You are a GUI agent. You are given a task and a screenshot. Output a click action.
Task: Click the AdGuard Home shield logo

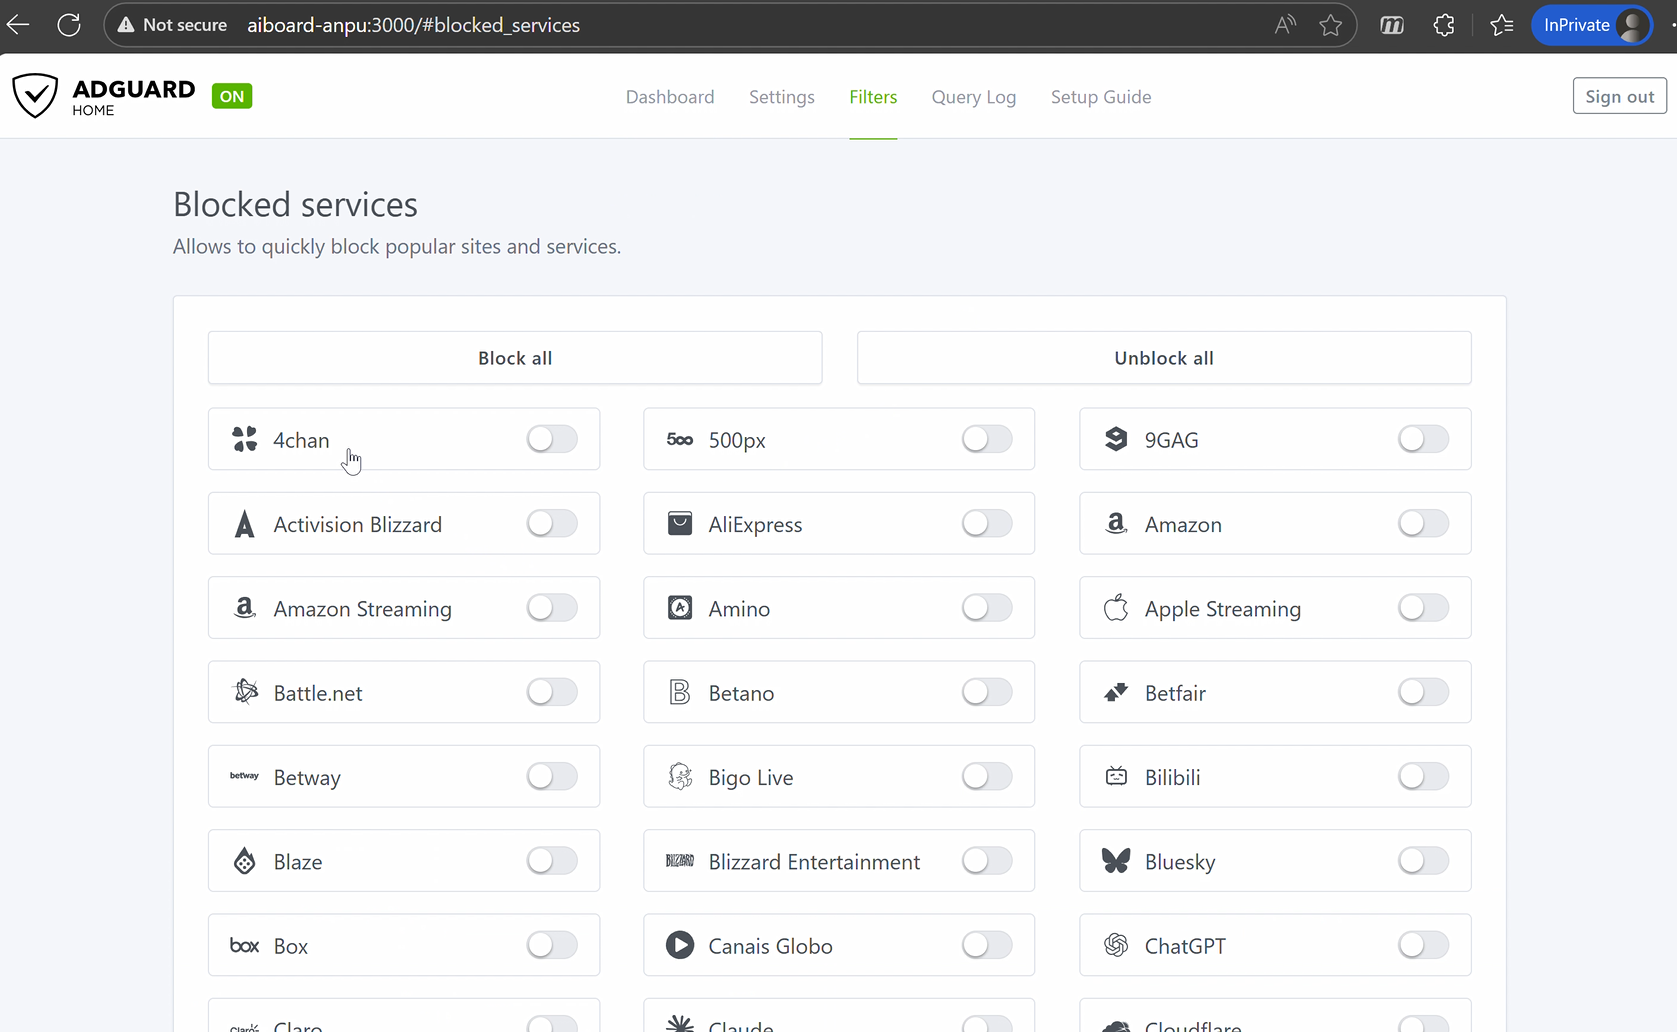pos(35,96)
